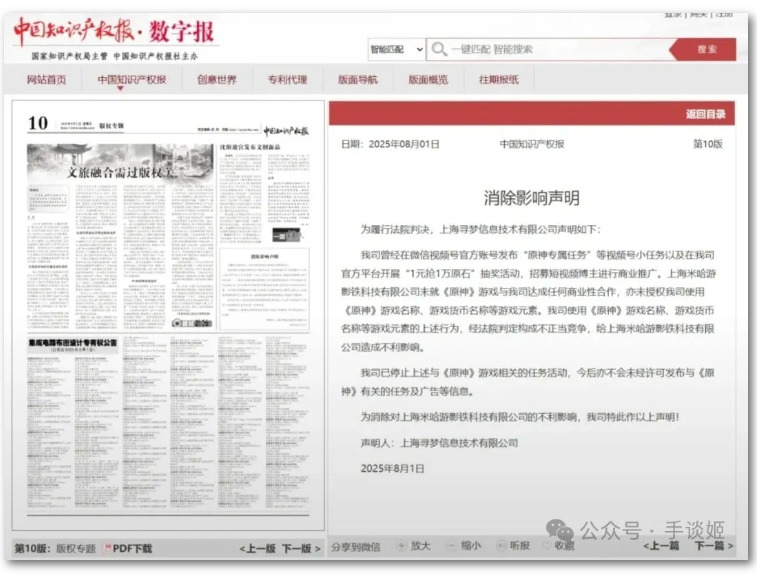
Task: Open next article via 下一篇
Action: click(713, 546)
